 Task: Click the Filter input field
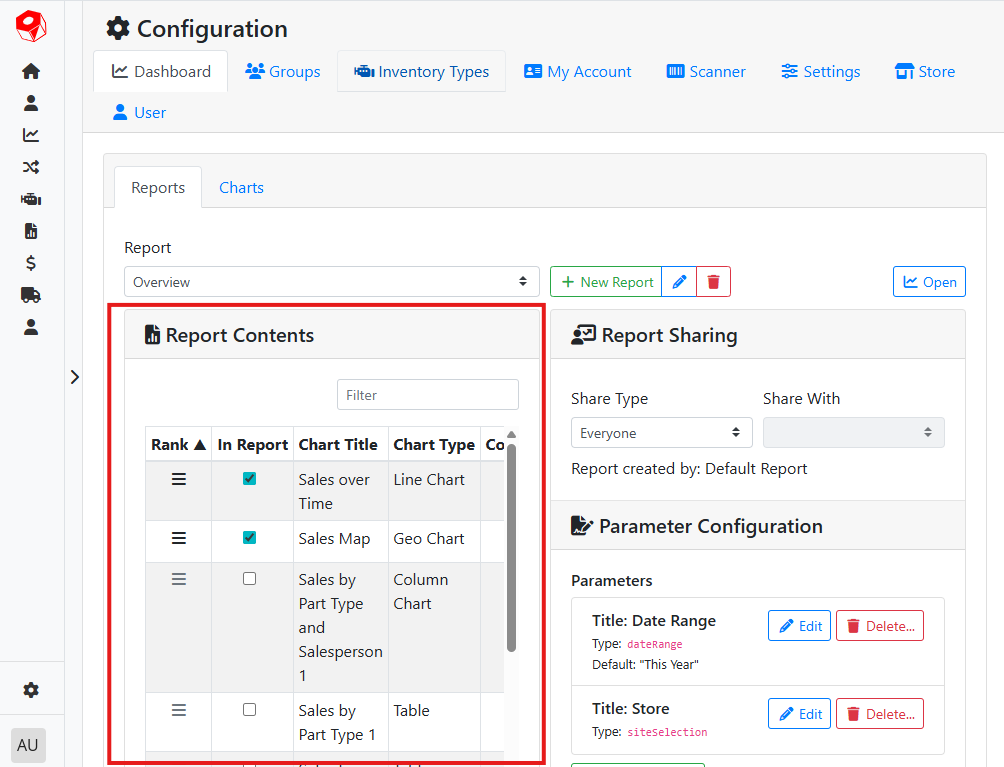427,395
